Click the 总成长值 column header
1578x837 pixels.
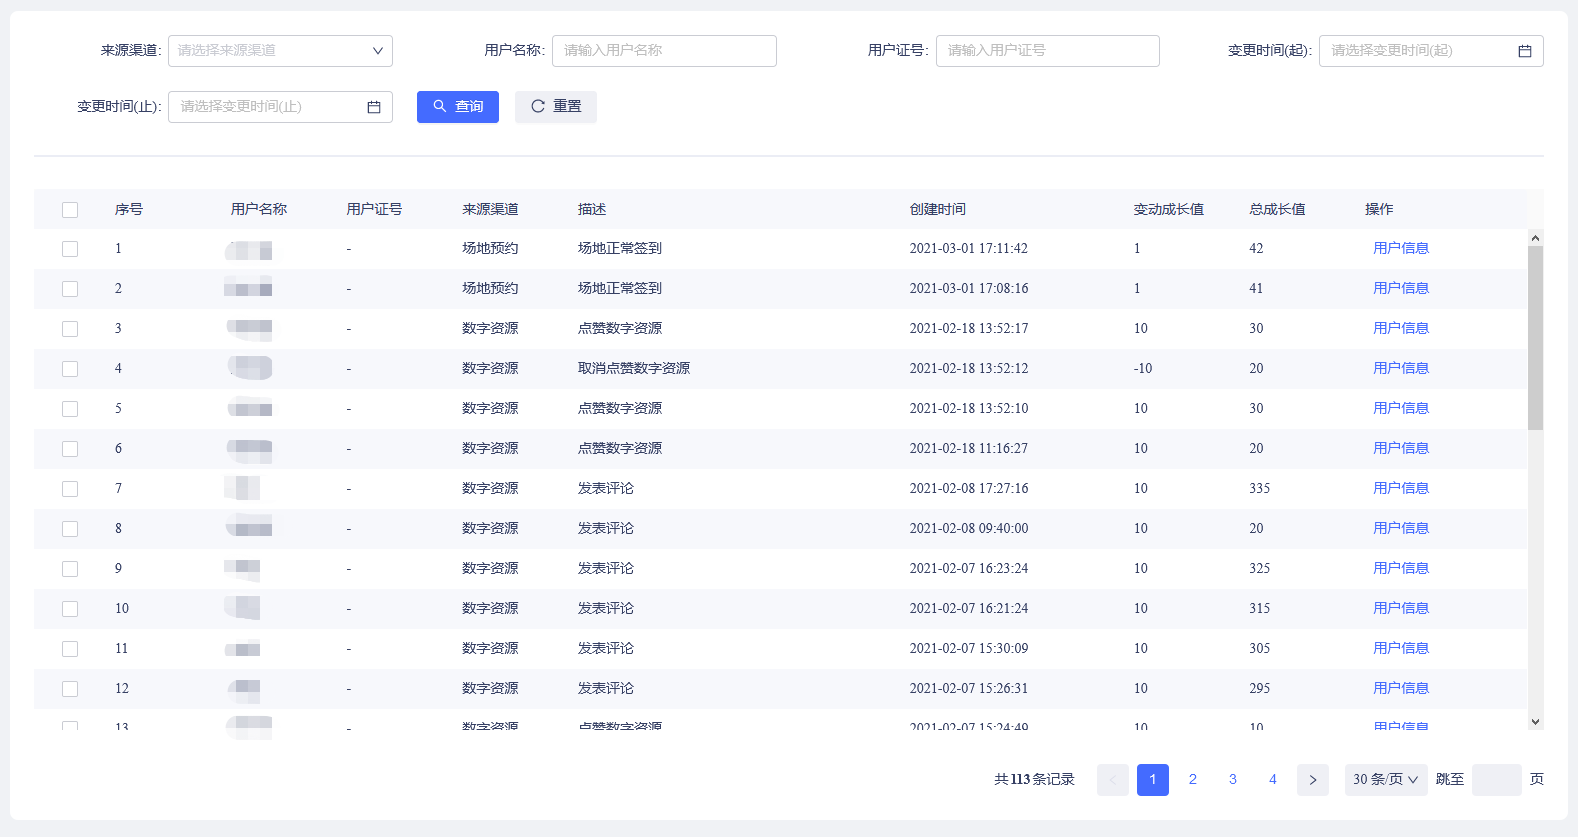point(1277,210)
